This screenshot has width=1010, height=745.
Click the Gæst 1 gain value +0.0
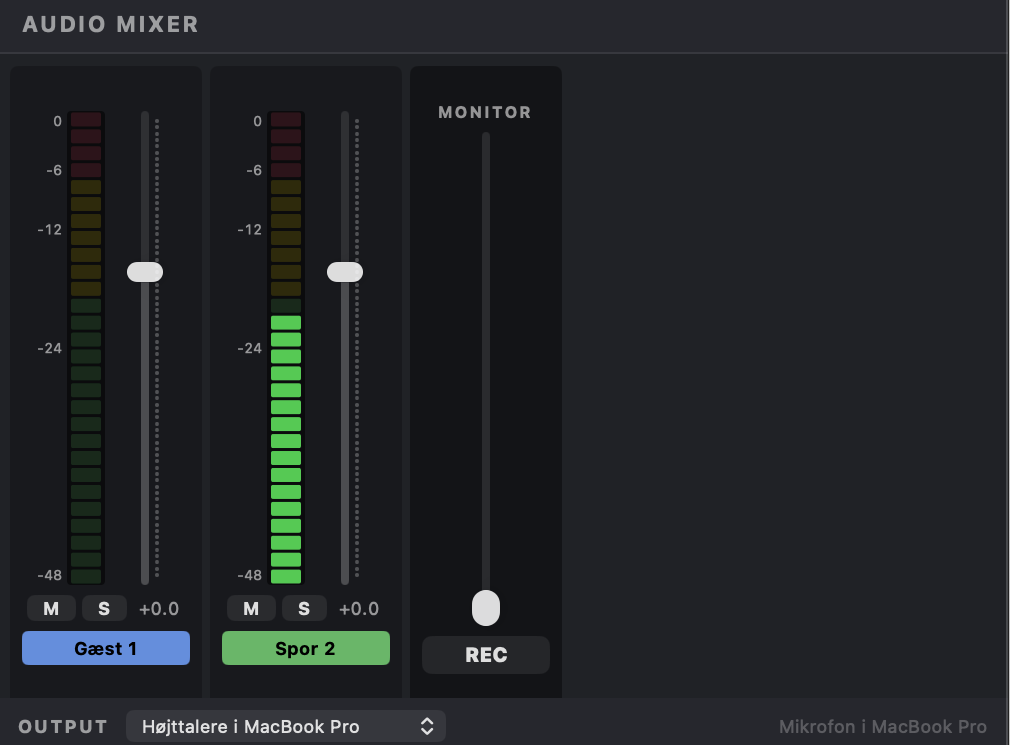click(x=159, y=608)
